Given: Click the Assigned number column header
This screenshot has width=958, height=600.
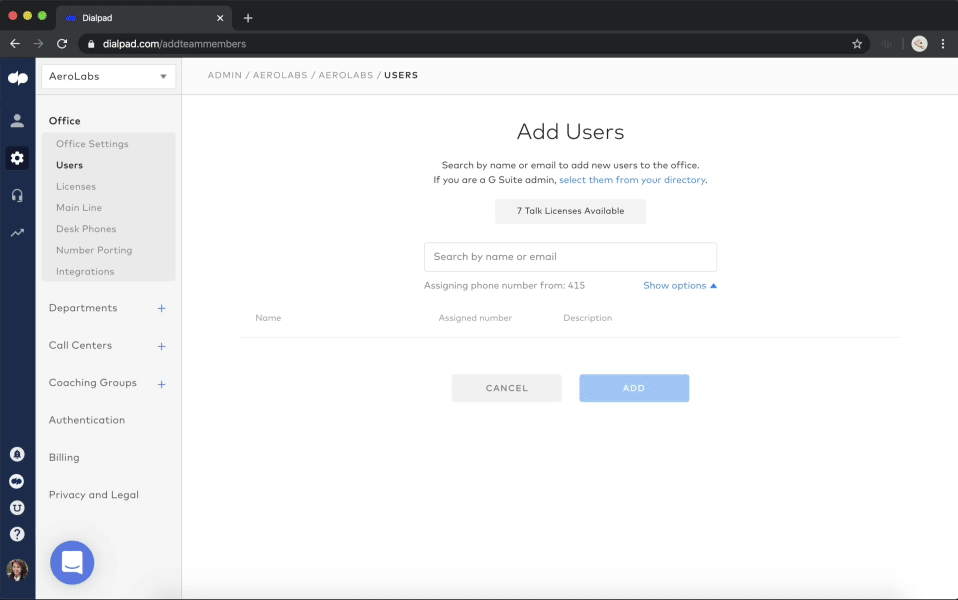Looking at the screenshot, I should coord(475,318).
